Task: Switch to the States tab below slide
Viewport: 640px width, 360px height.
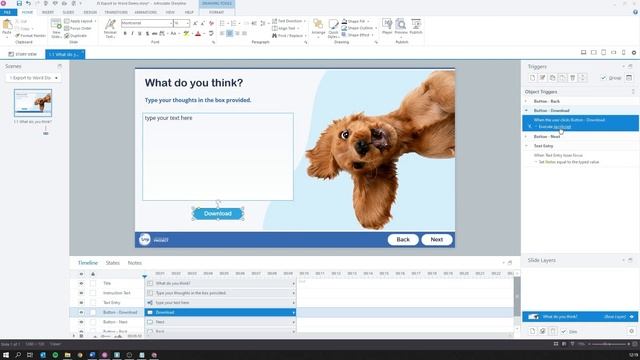Action: click(113, 263)
